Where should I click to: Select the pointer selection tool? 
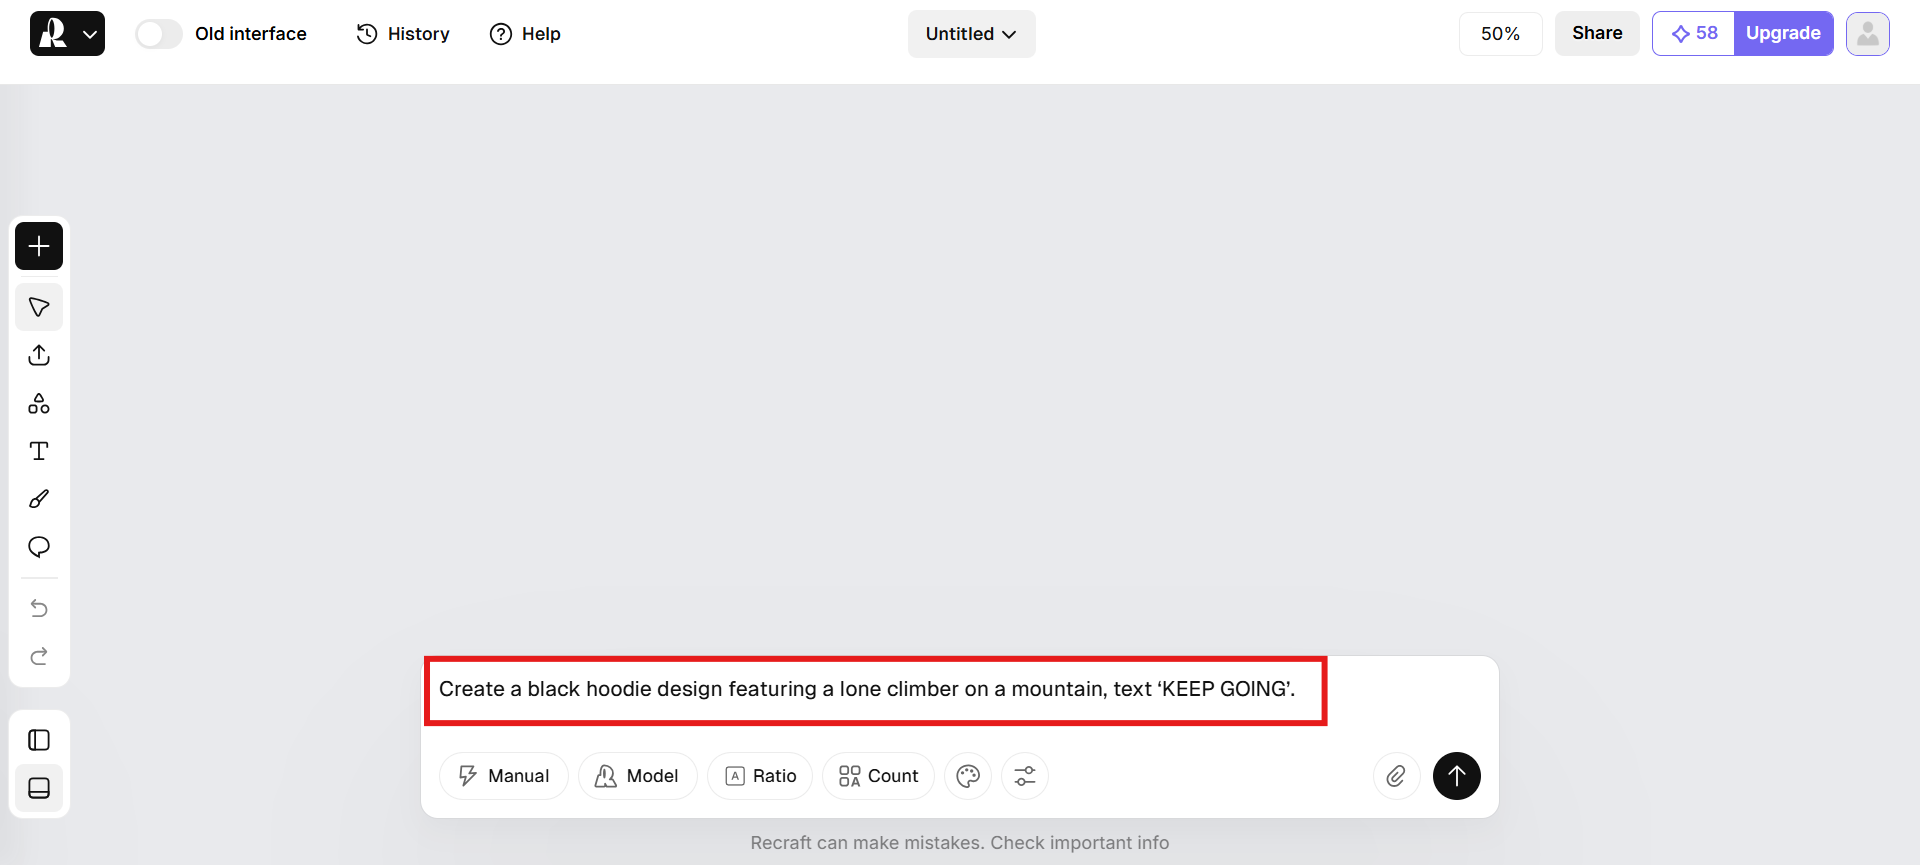(x=39, y=307)
